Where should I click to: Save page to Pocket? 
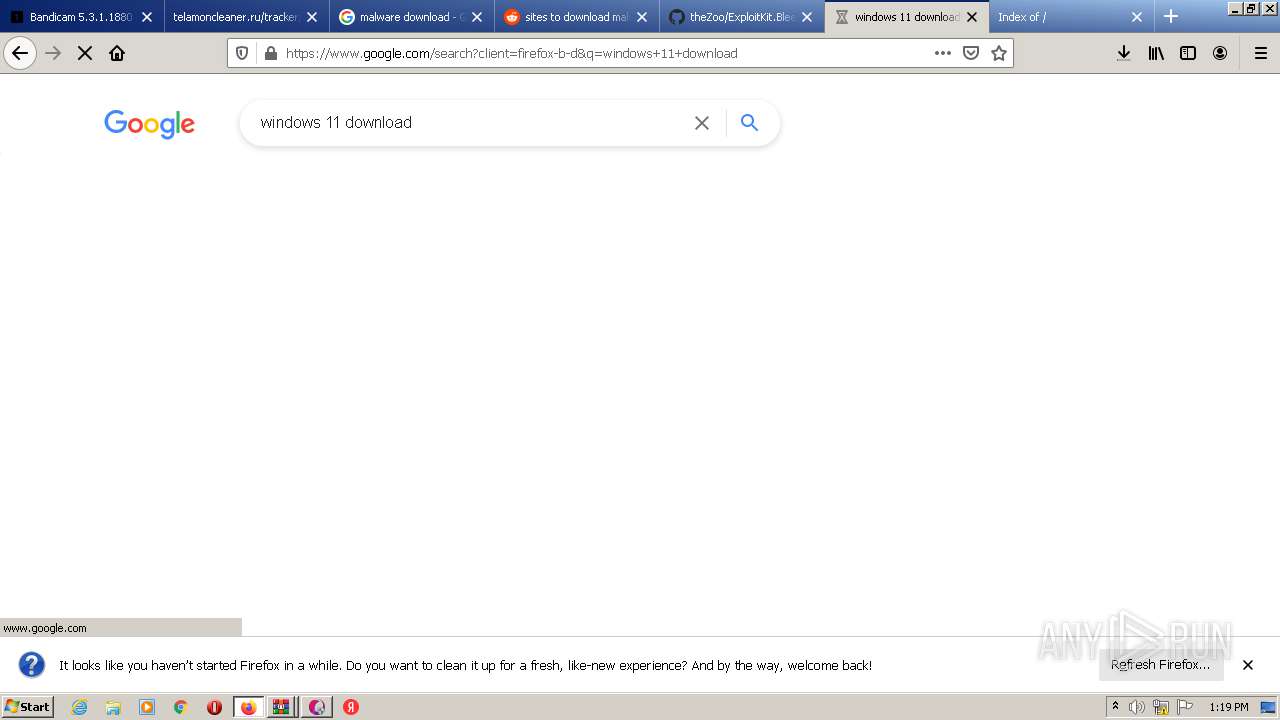click(970, 53)
